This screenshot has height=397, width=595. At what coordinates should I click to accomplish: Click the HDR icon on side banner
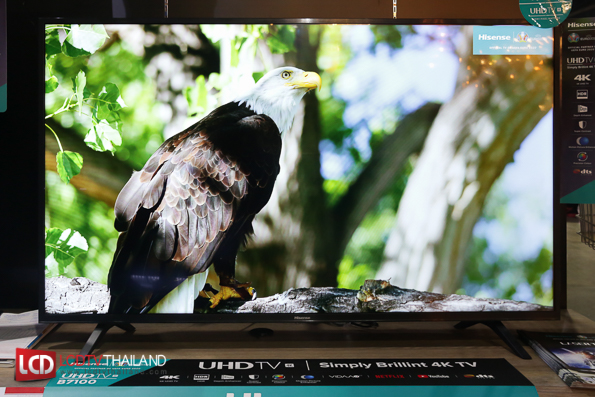coord(582,94)
